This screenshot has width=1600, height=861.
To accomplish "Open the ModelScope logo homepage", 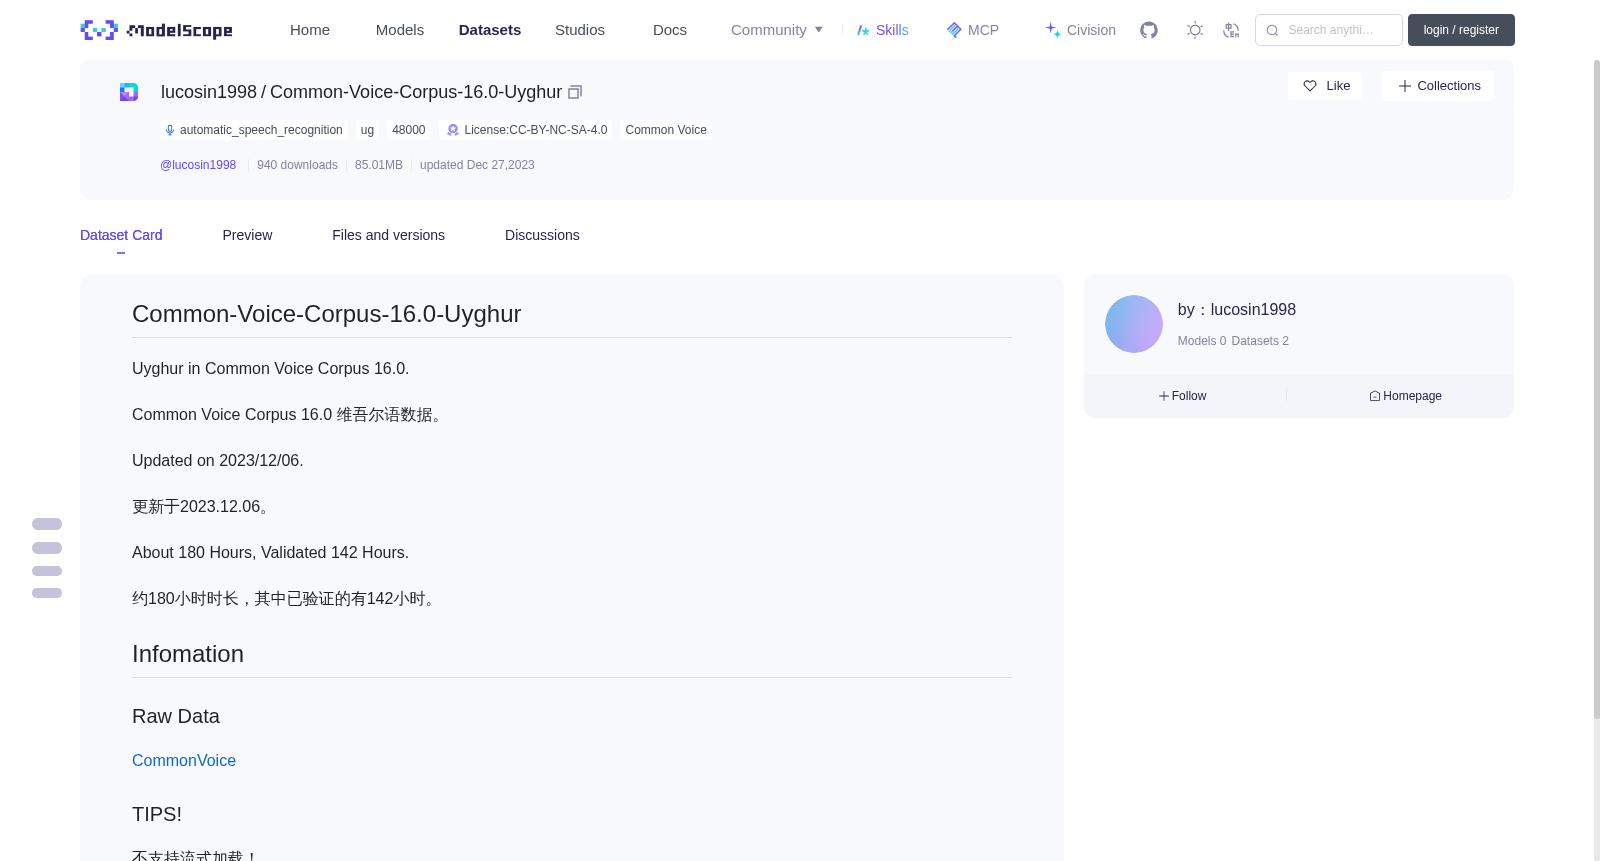I will click(156, 30).
